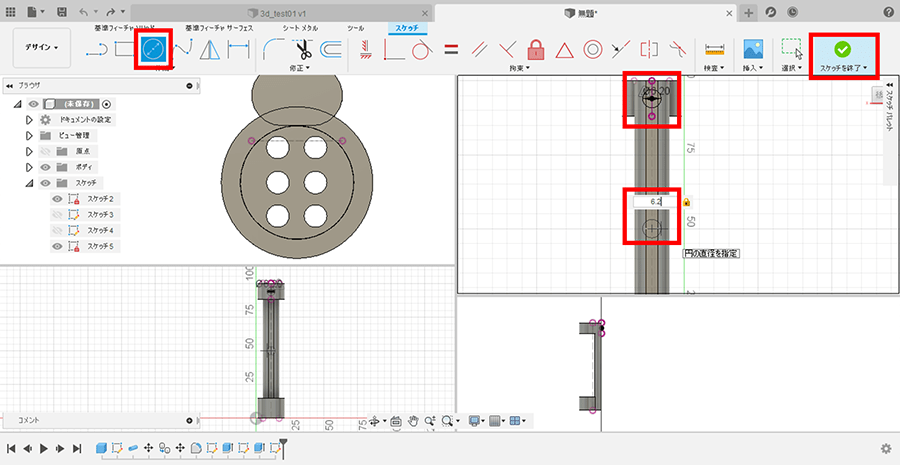Hide the ボディ folder with eye icon

click(x=44, y=167)
